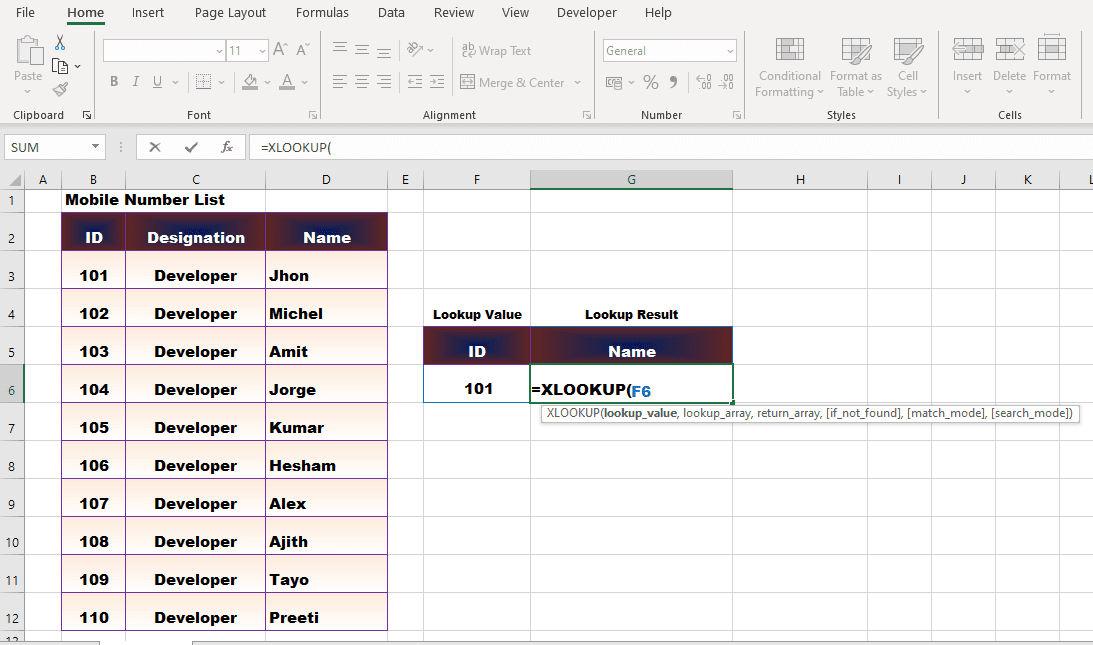Screen dimensions: 1093x645
Task: Increase font size with larger A
Action: (280, 50)
